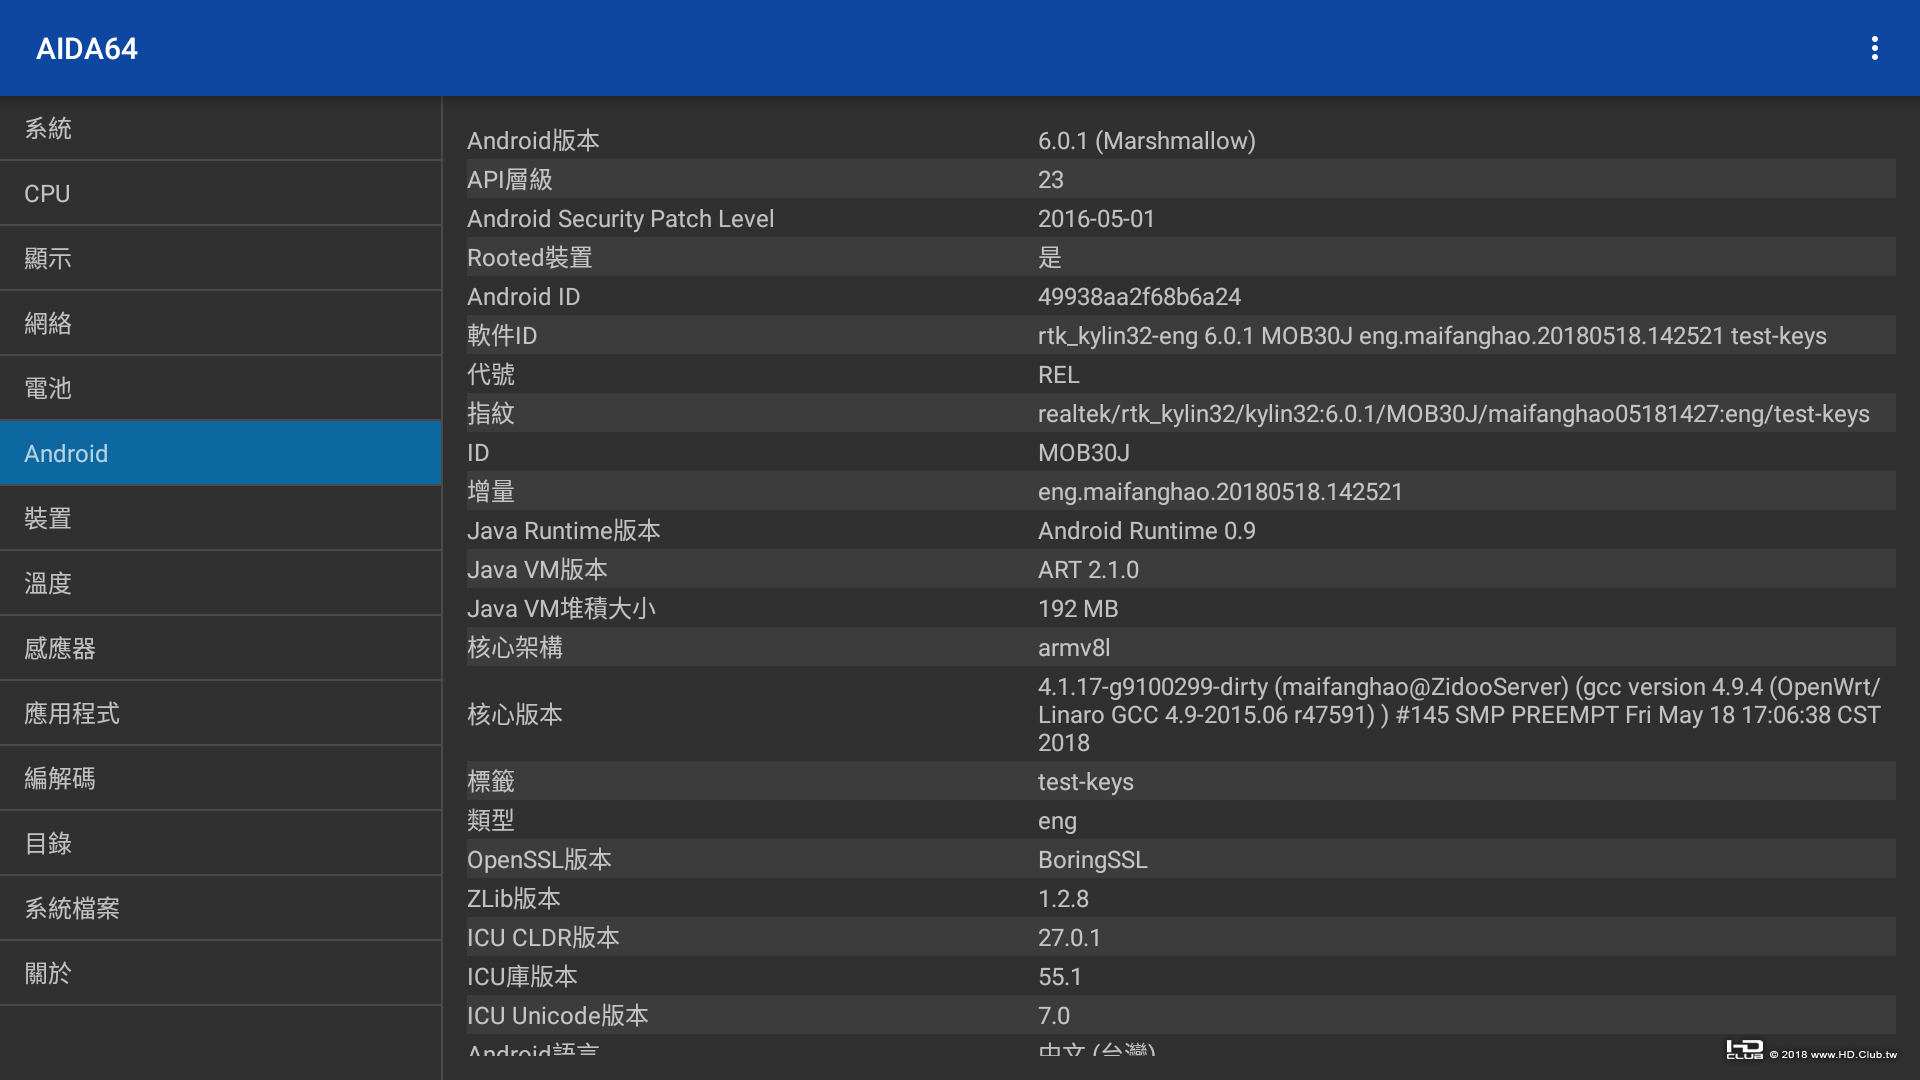The width and height of the screenshot is (1920, 1080).
Task: Select 系統檔案 in the sidebar
Action: [220, 909]
